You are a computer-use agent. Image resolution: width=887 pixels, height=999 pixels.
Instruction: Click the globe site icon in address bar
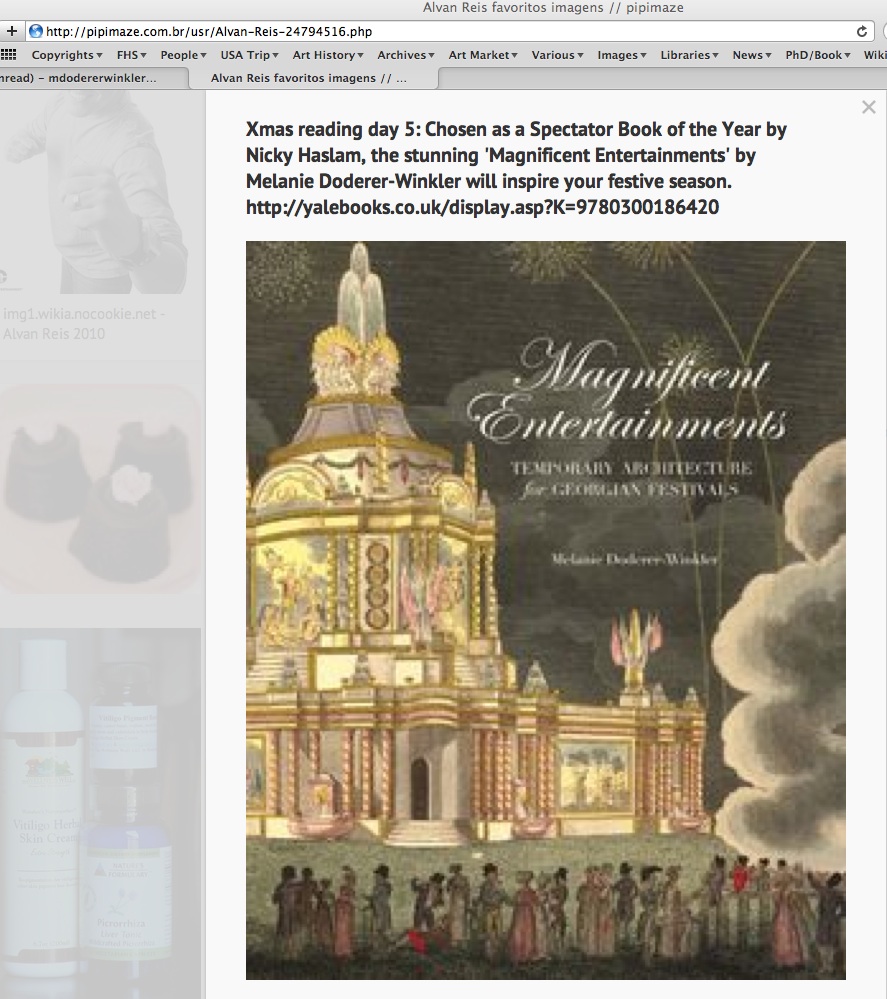[x=36, y=31]
